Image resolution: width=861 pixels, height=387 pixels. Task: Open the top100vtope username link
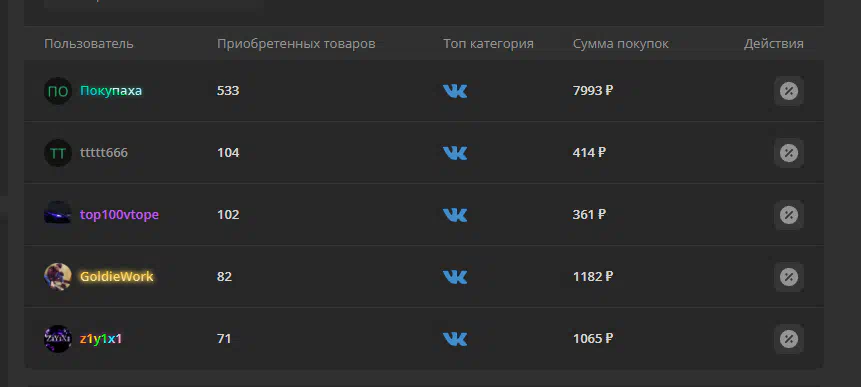pyautogui.click(x=119, y=215)
